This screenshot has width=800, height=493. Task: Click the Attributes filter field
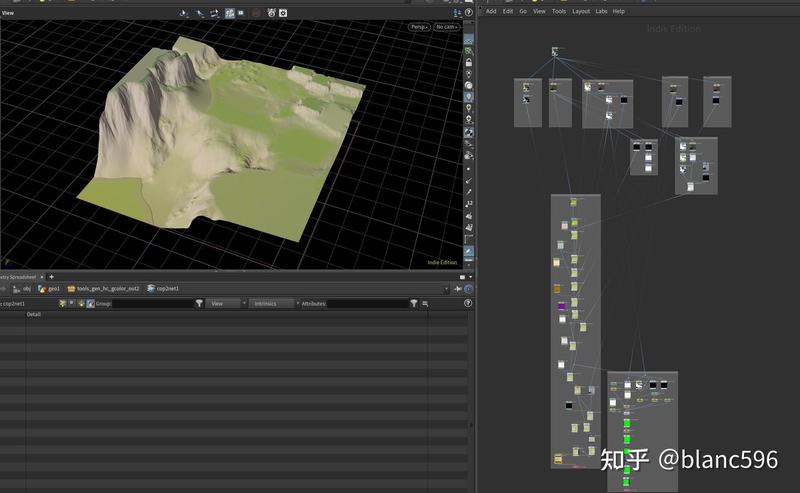pyautogui.click(x=367, y=303)
